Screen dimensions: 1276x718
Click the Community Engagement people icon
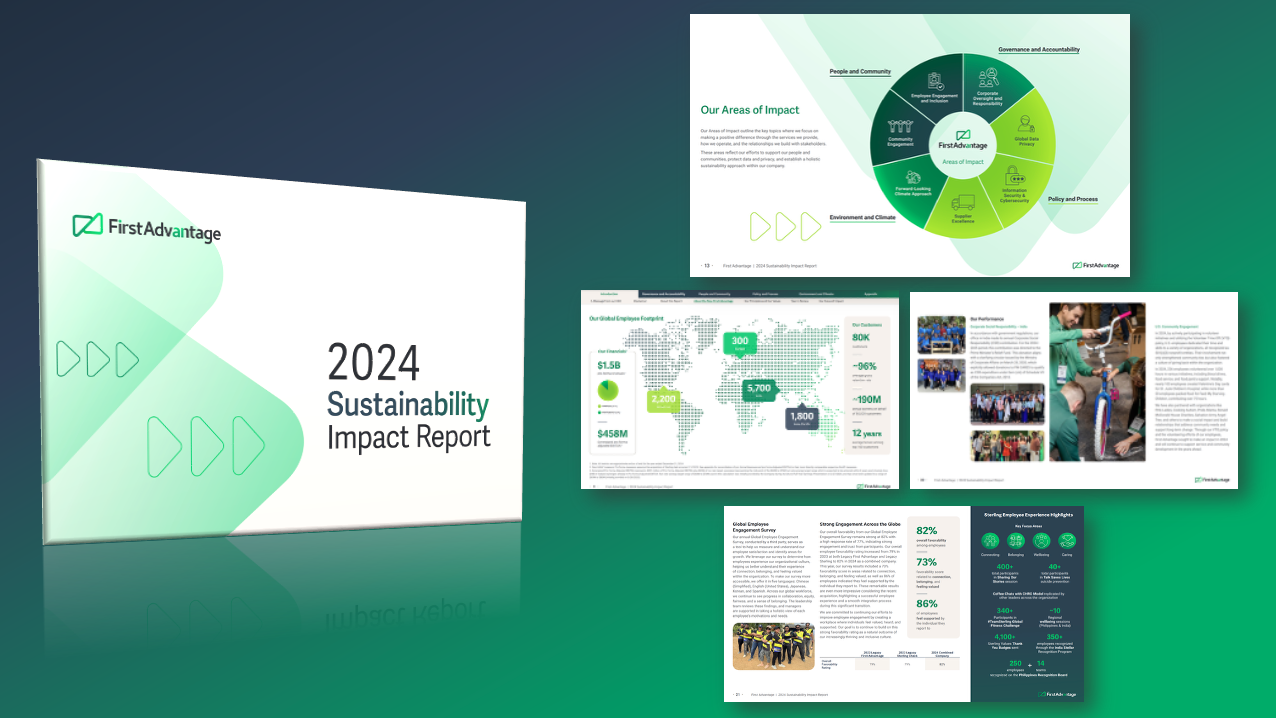coord(902,127)
